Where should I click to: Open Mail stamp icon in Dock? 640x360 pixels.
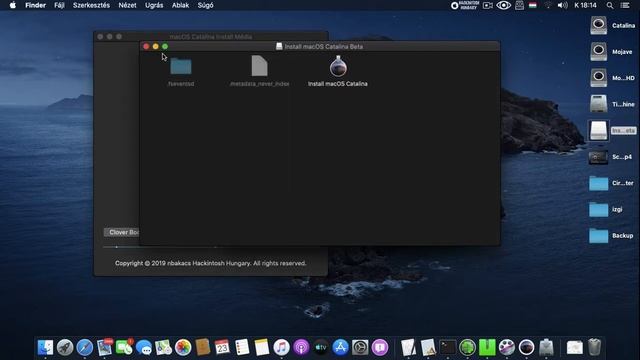click(104, 347)
